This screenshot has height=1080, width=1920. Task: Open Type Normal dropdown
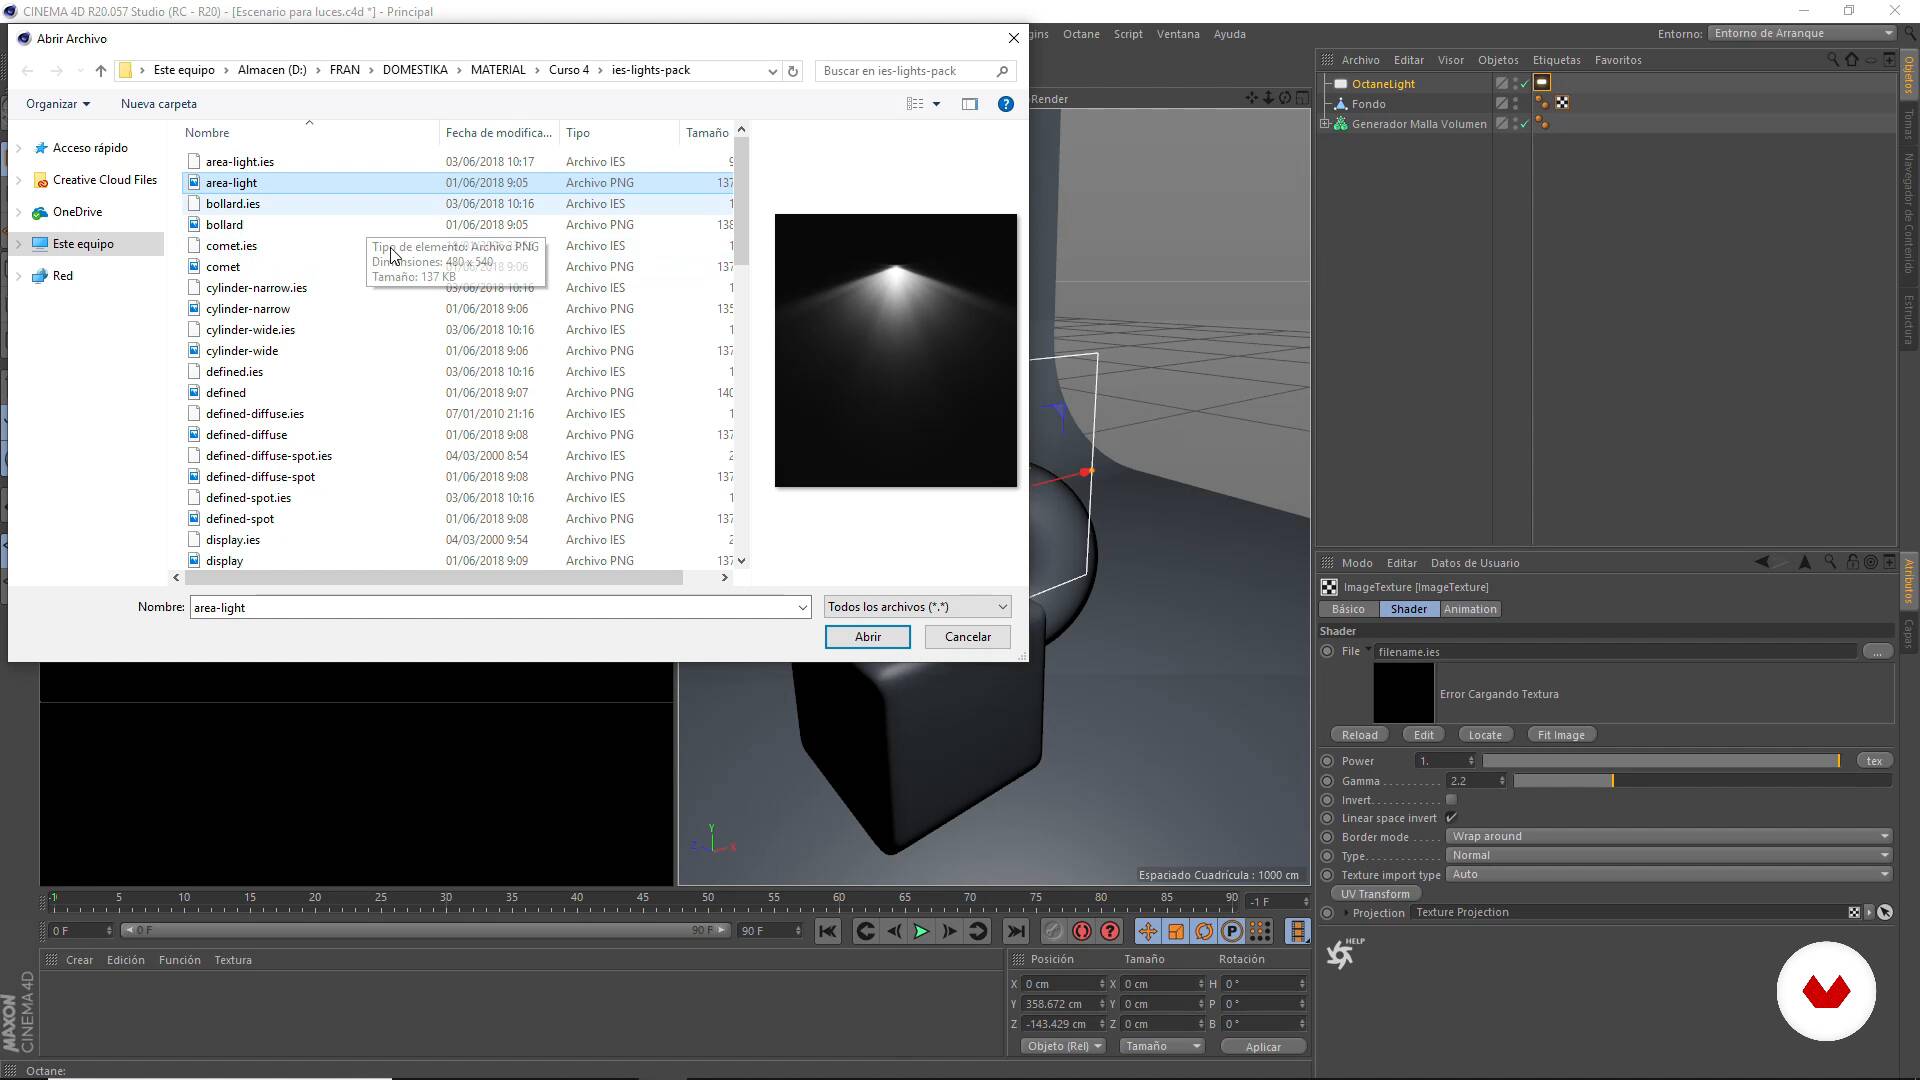point(1669,855)
